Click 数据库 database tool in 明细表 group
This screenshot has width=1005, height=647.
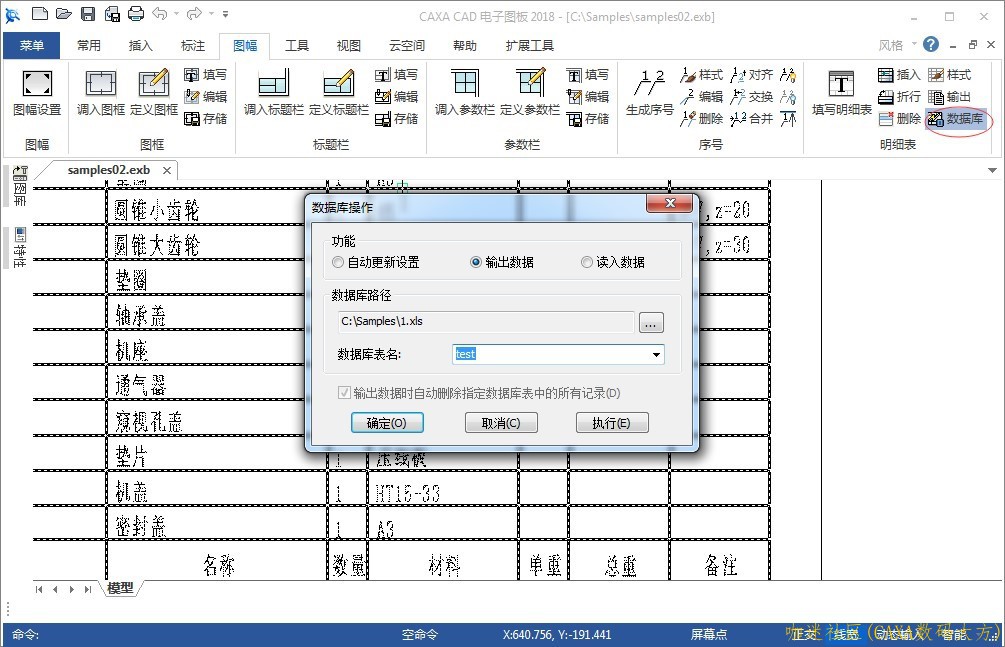(956, 119)
